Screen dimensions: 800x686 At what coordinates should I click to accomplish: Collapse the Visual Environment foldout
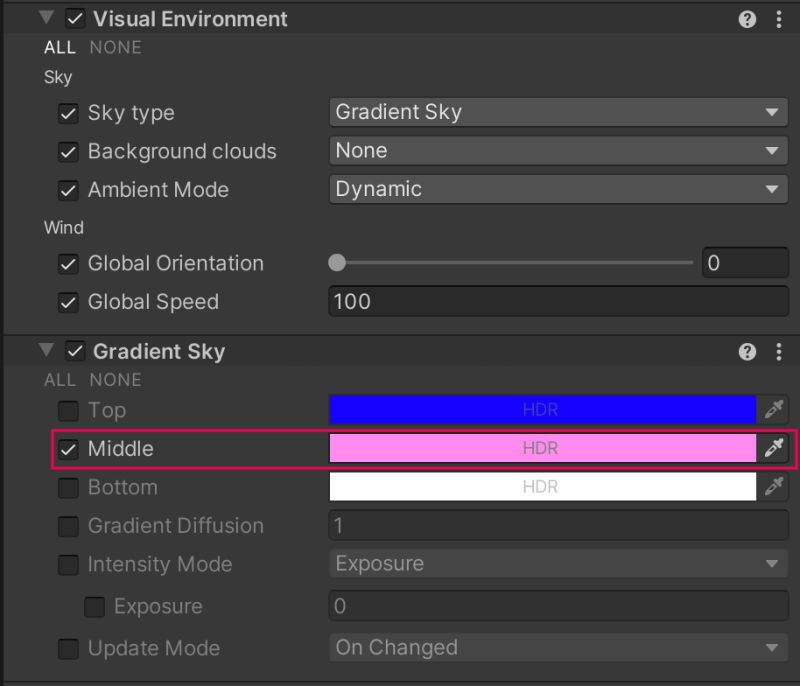pyautogui.click(x=45, y=18)
